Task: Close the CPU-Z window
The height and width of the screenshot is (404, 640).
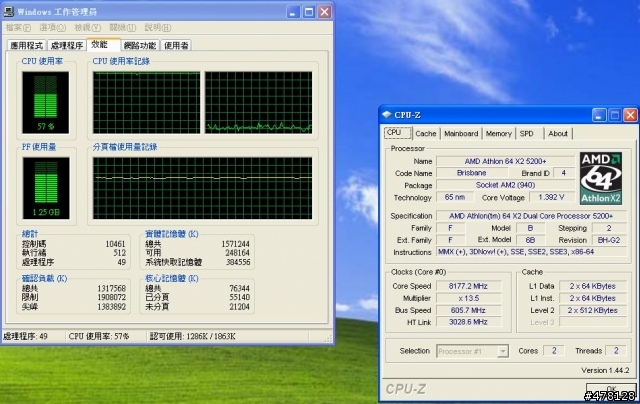Action: pyautogui.click(x=630, y=115)
